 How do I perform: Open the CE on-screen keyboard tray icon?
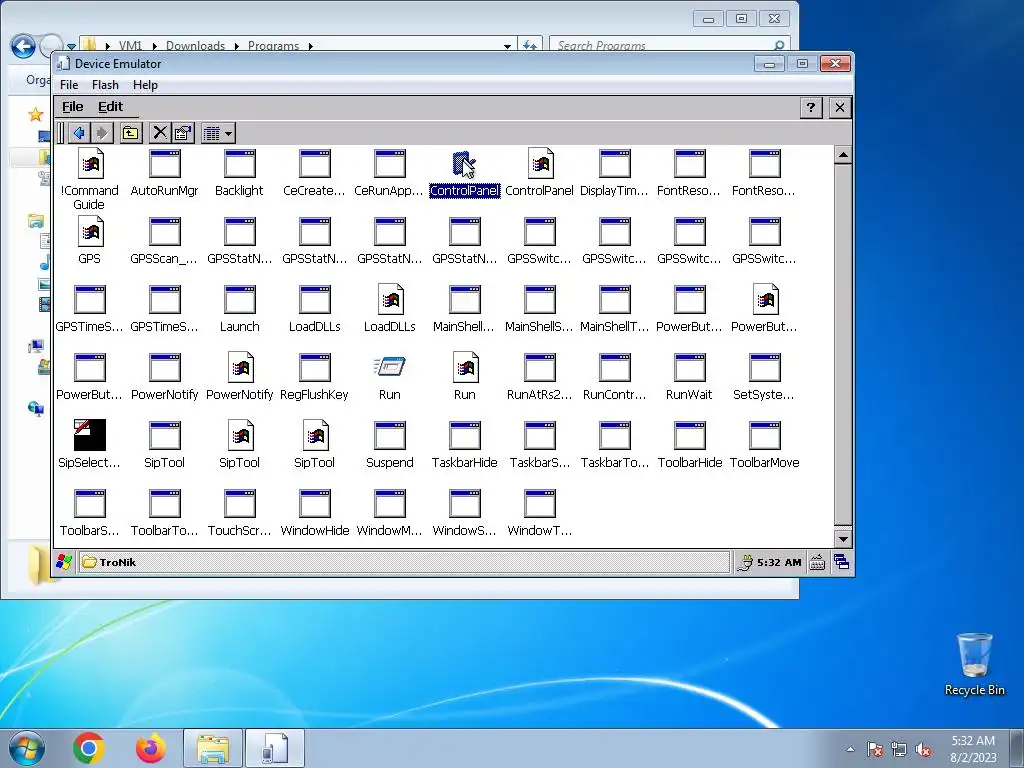(817, 562)
